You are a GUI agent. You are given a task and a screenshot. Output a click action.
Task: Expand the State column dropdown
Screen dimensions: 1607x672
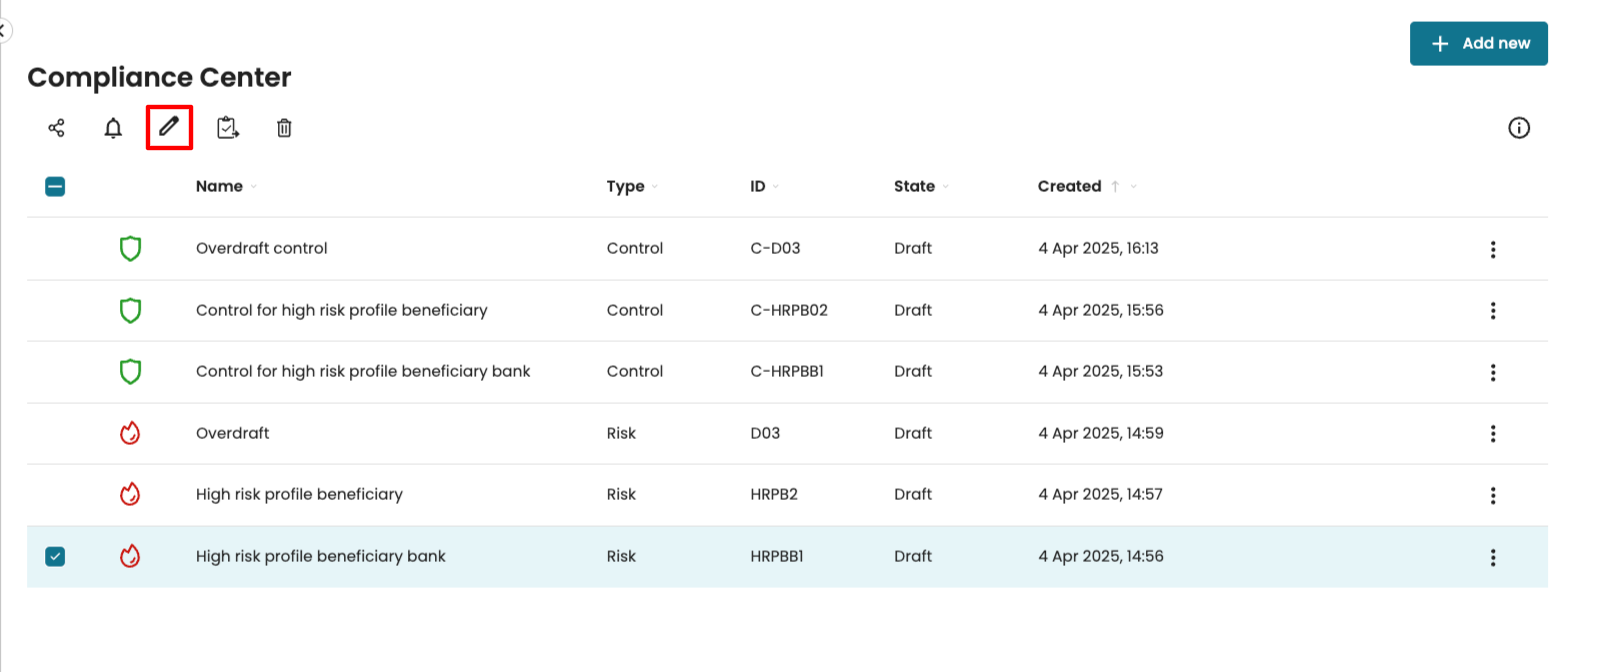coord(945,187)
